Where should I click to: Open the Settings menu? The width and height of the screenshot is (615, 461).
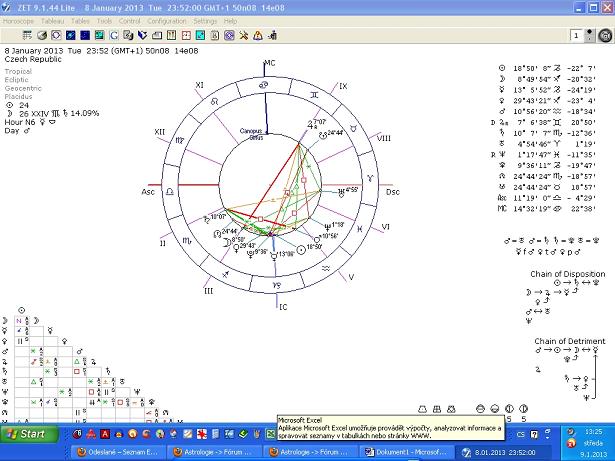pos(205,21)
